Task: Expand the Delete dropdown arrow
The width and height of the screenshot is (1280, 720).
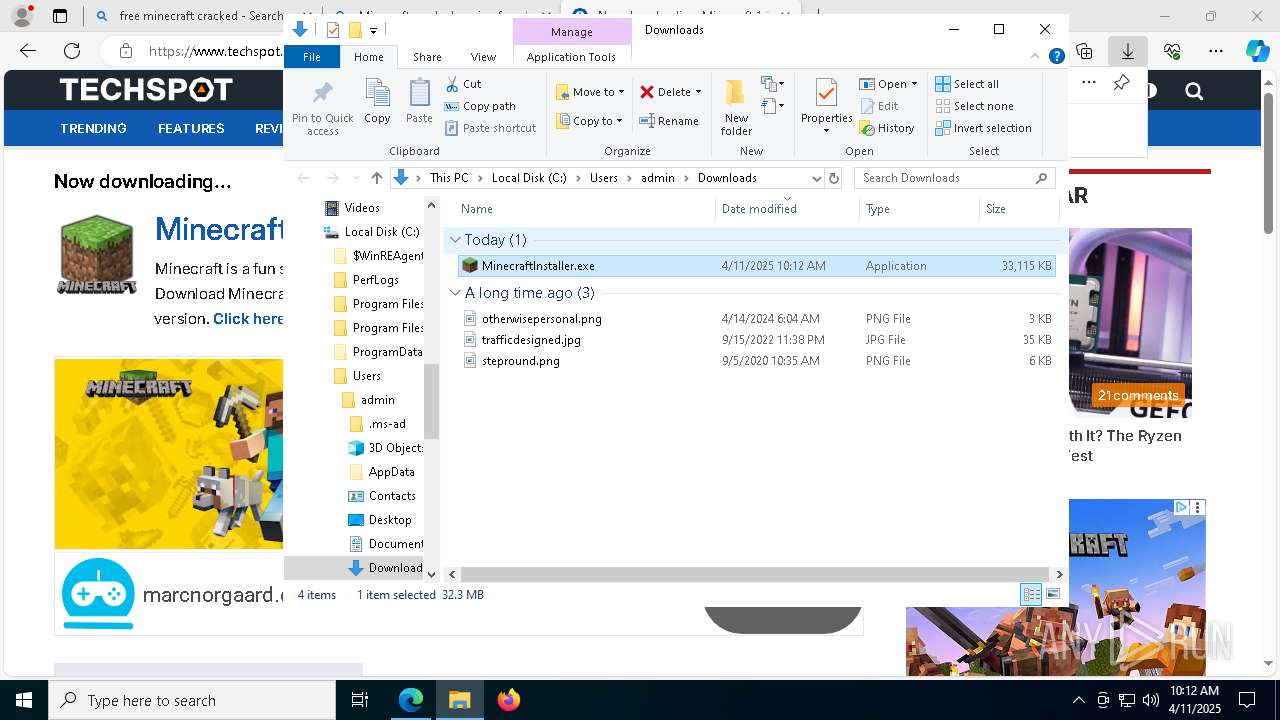Action: (698, 92)
